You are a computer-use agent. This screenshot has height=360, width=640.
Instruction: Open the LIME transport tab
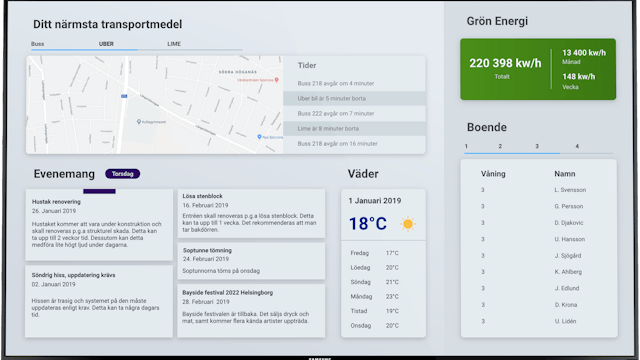[174, 44]
